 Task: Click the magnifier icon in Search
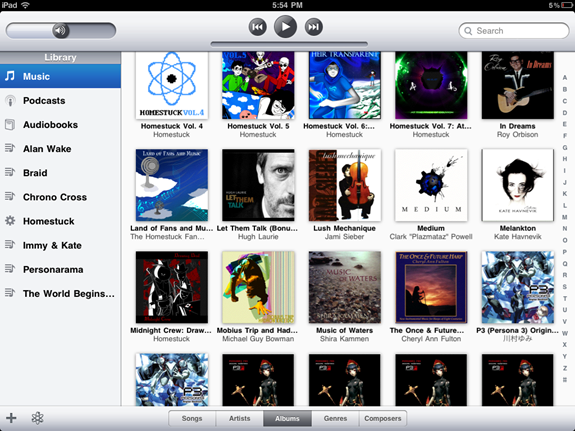click(468, 31)
